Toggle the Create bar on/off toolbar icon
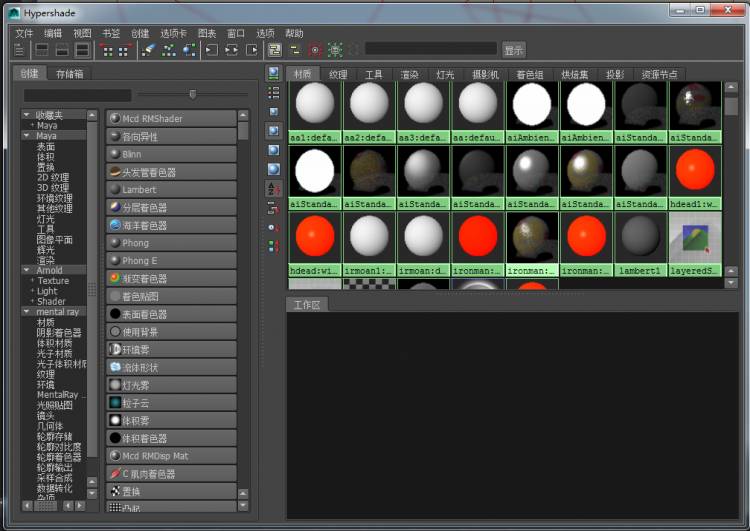750x531 pixels. coord(19,50)
